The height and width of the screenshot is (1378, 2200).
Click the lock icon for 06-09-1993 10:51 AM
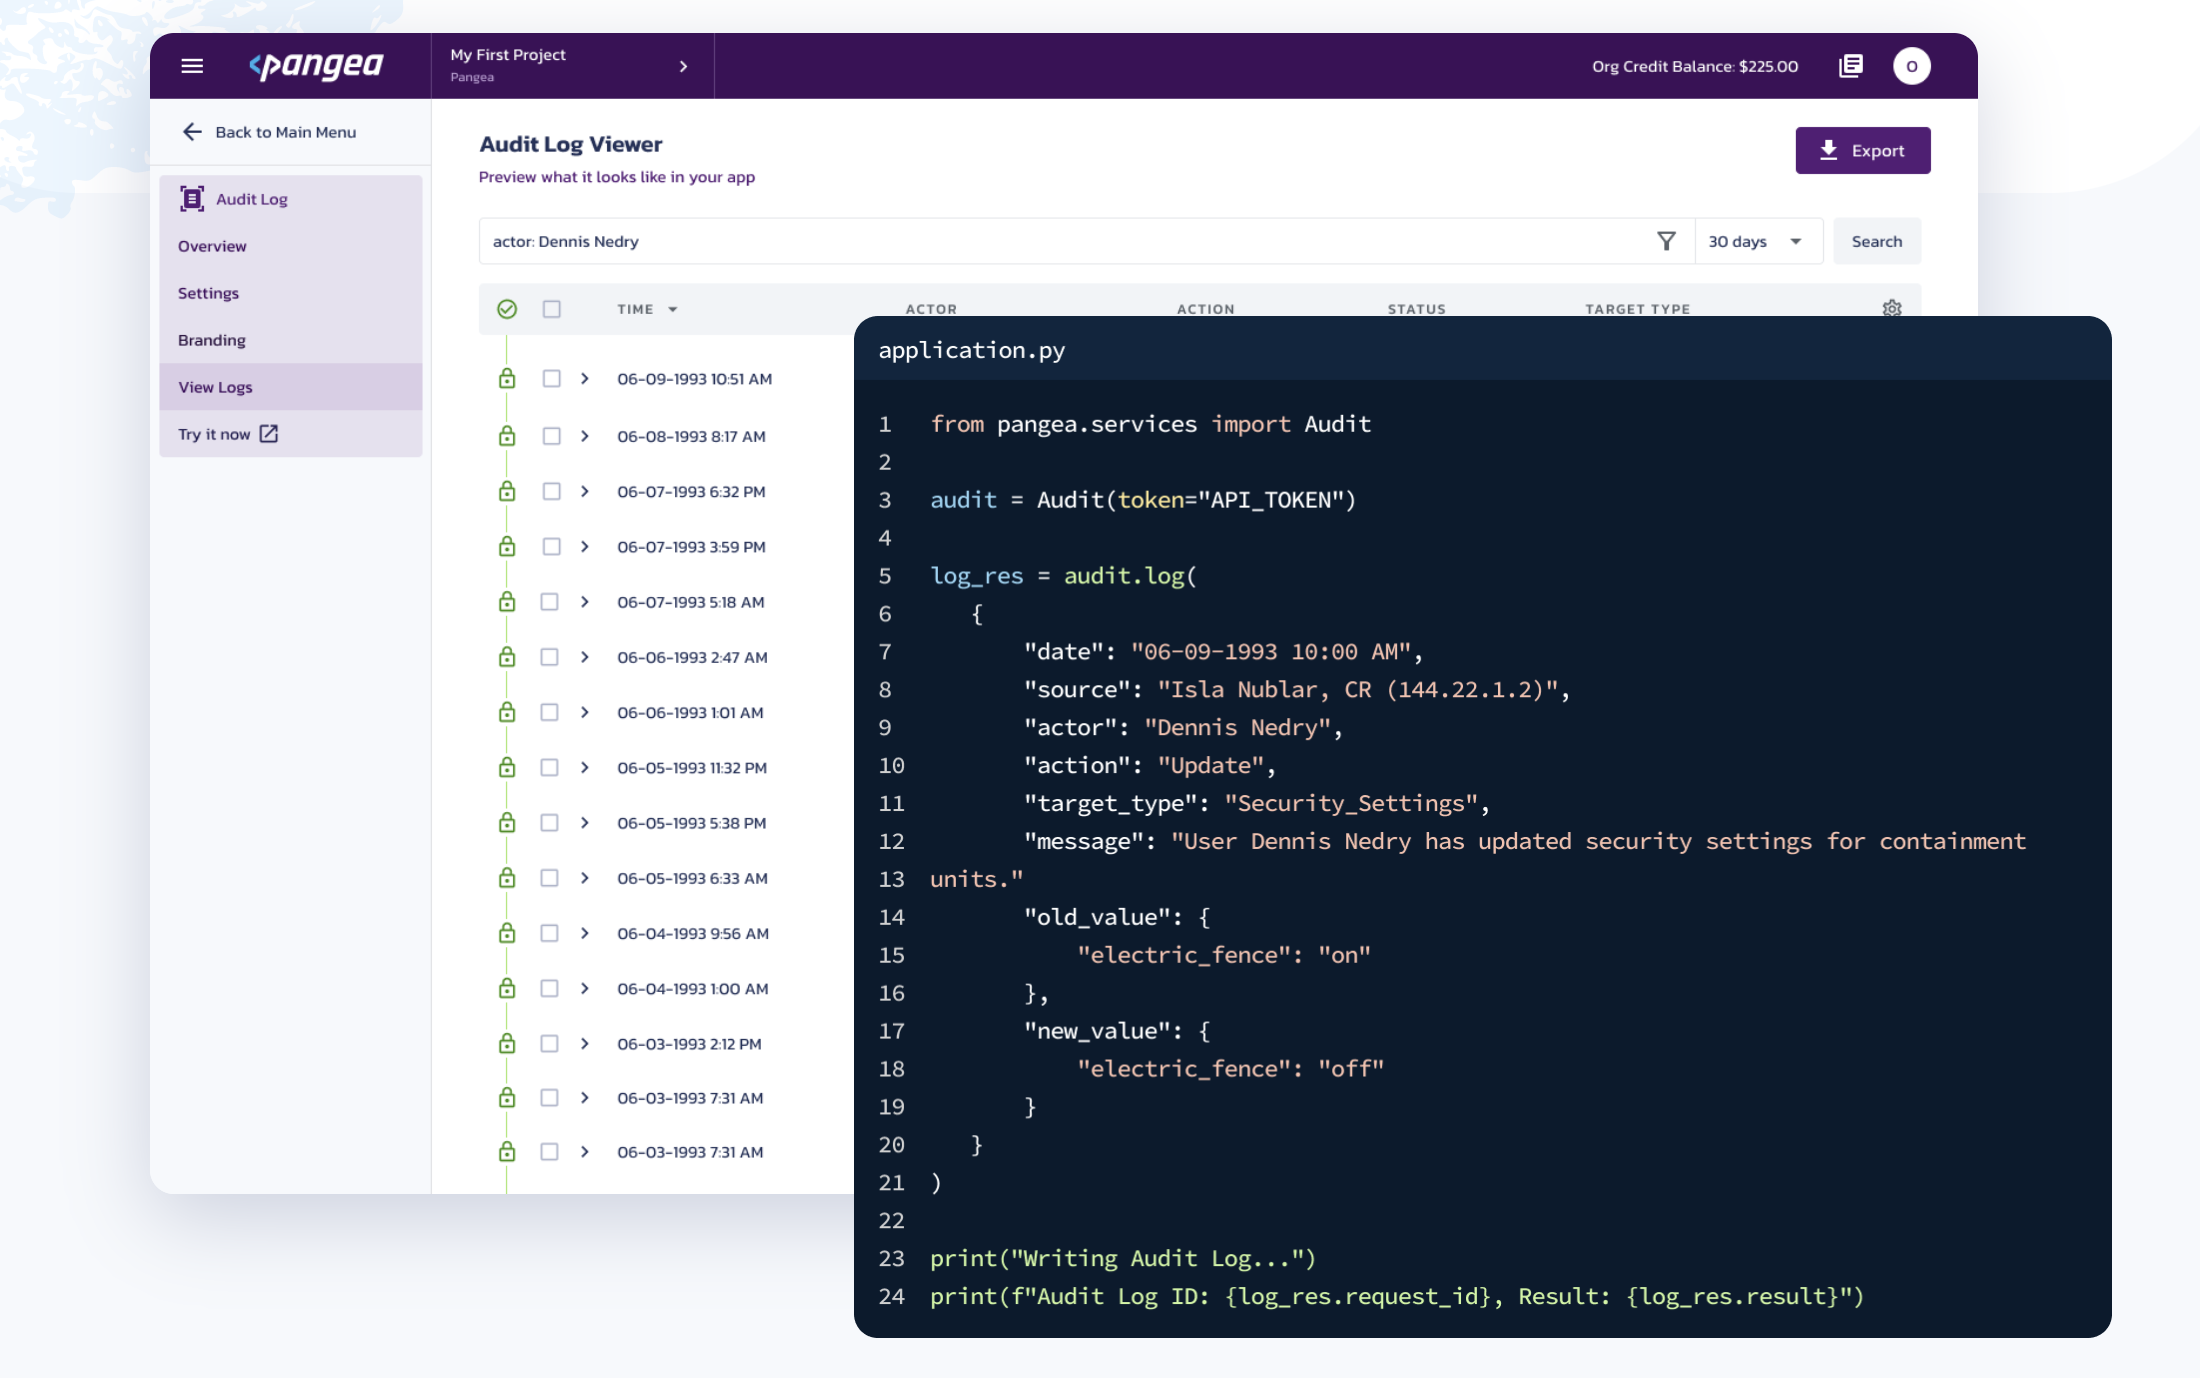tap(507, 378)
